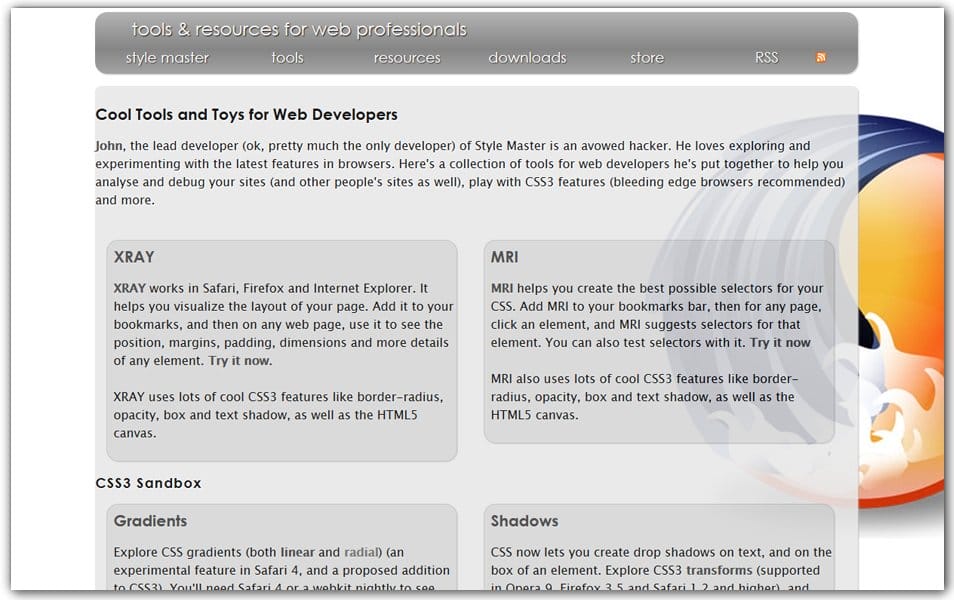Click the site title banner text
Screen dimensions: 954x600
click(299, 29)
